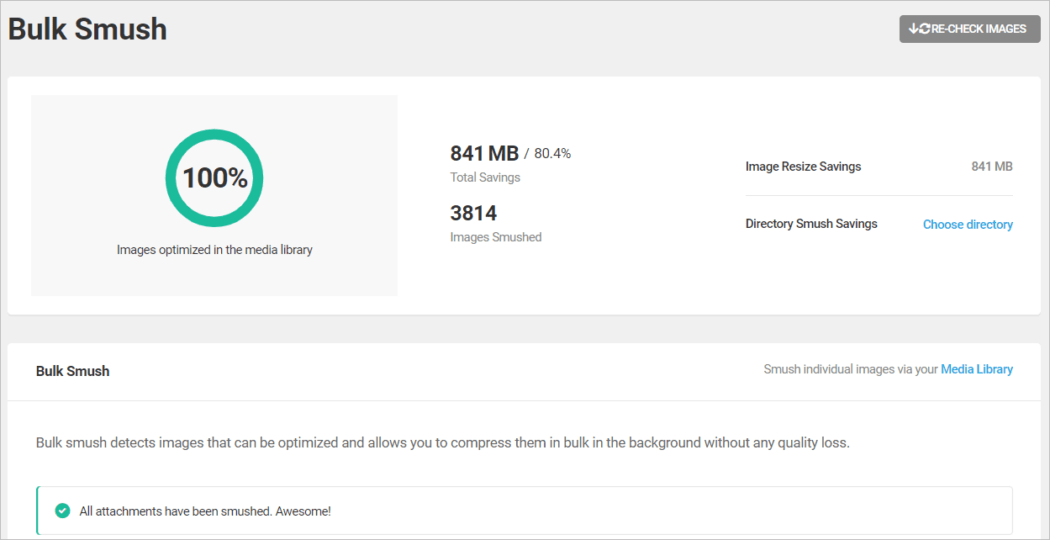Click the 100% circular progress ring
The height and width of the screenshot is (540, 1050).
(x=214, y=178)
